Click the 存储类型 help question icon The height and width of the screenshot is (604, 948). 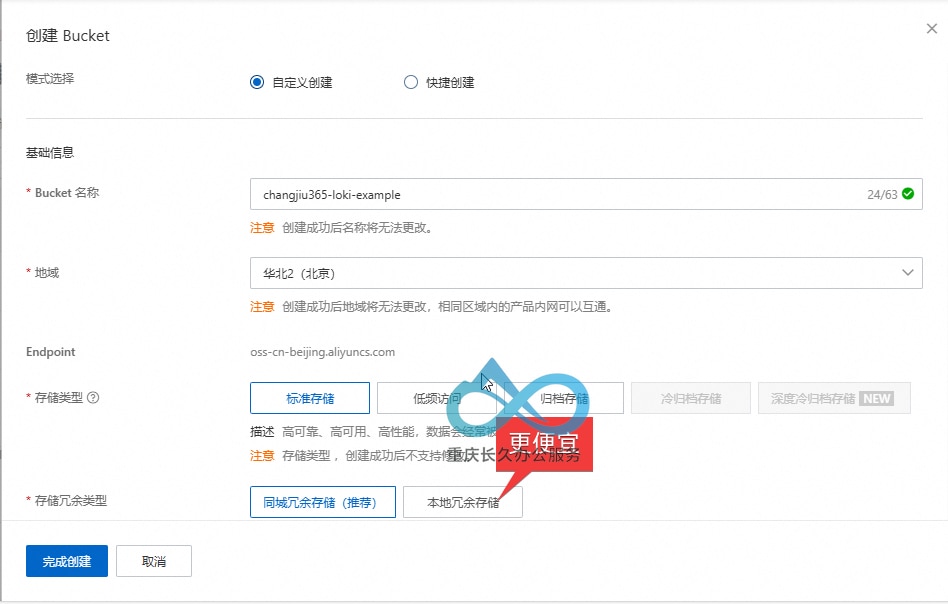[93, 398]
